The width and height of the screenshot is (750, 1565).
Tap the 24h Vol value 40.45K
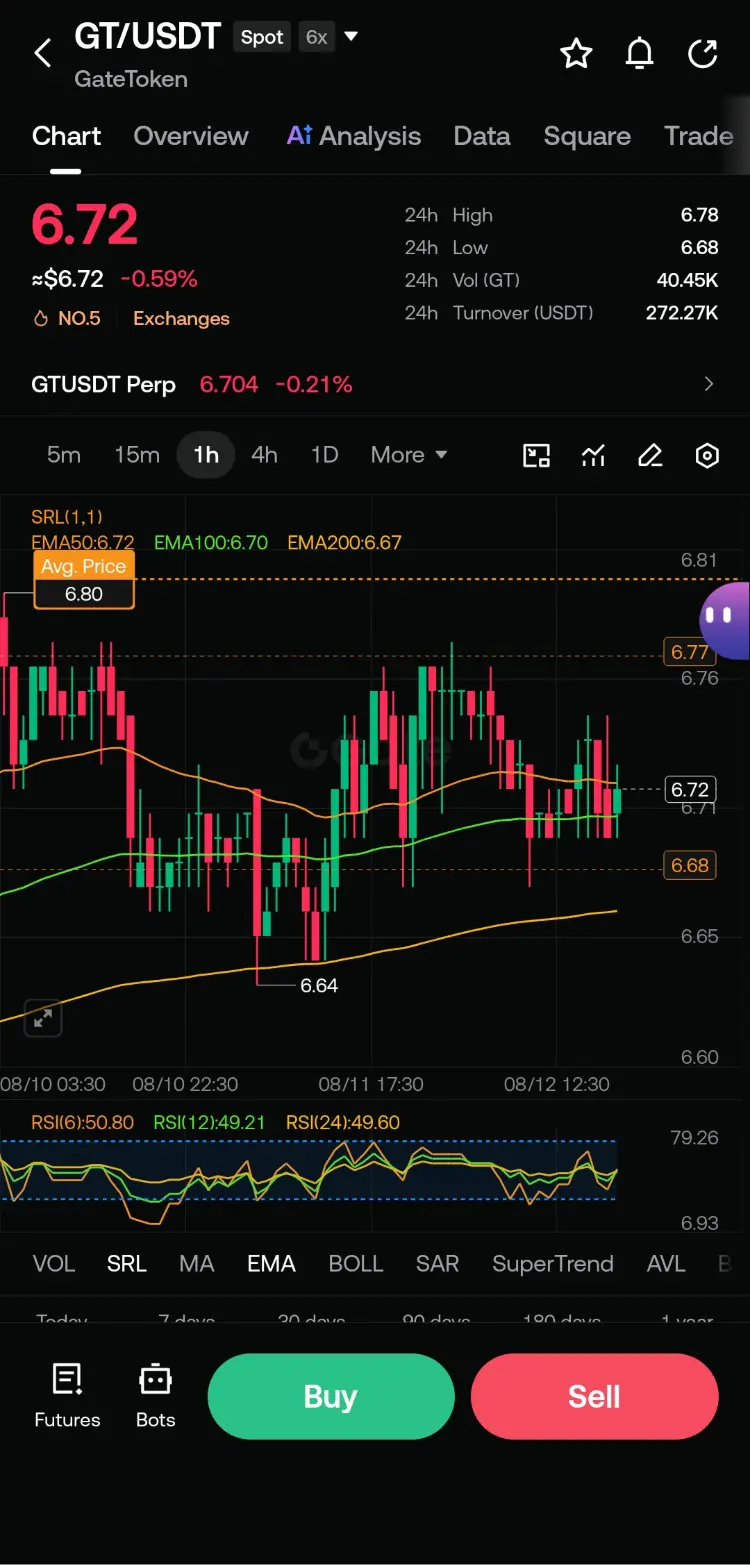pyautogui.click(x=688, y=280)
